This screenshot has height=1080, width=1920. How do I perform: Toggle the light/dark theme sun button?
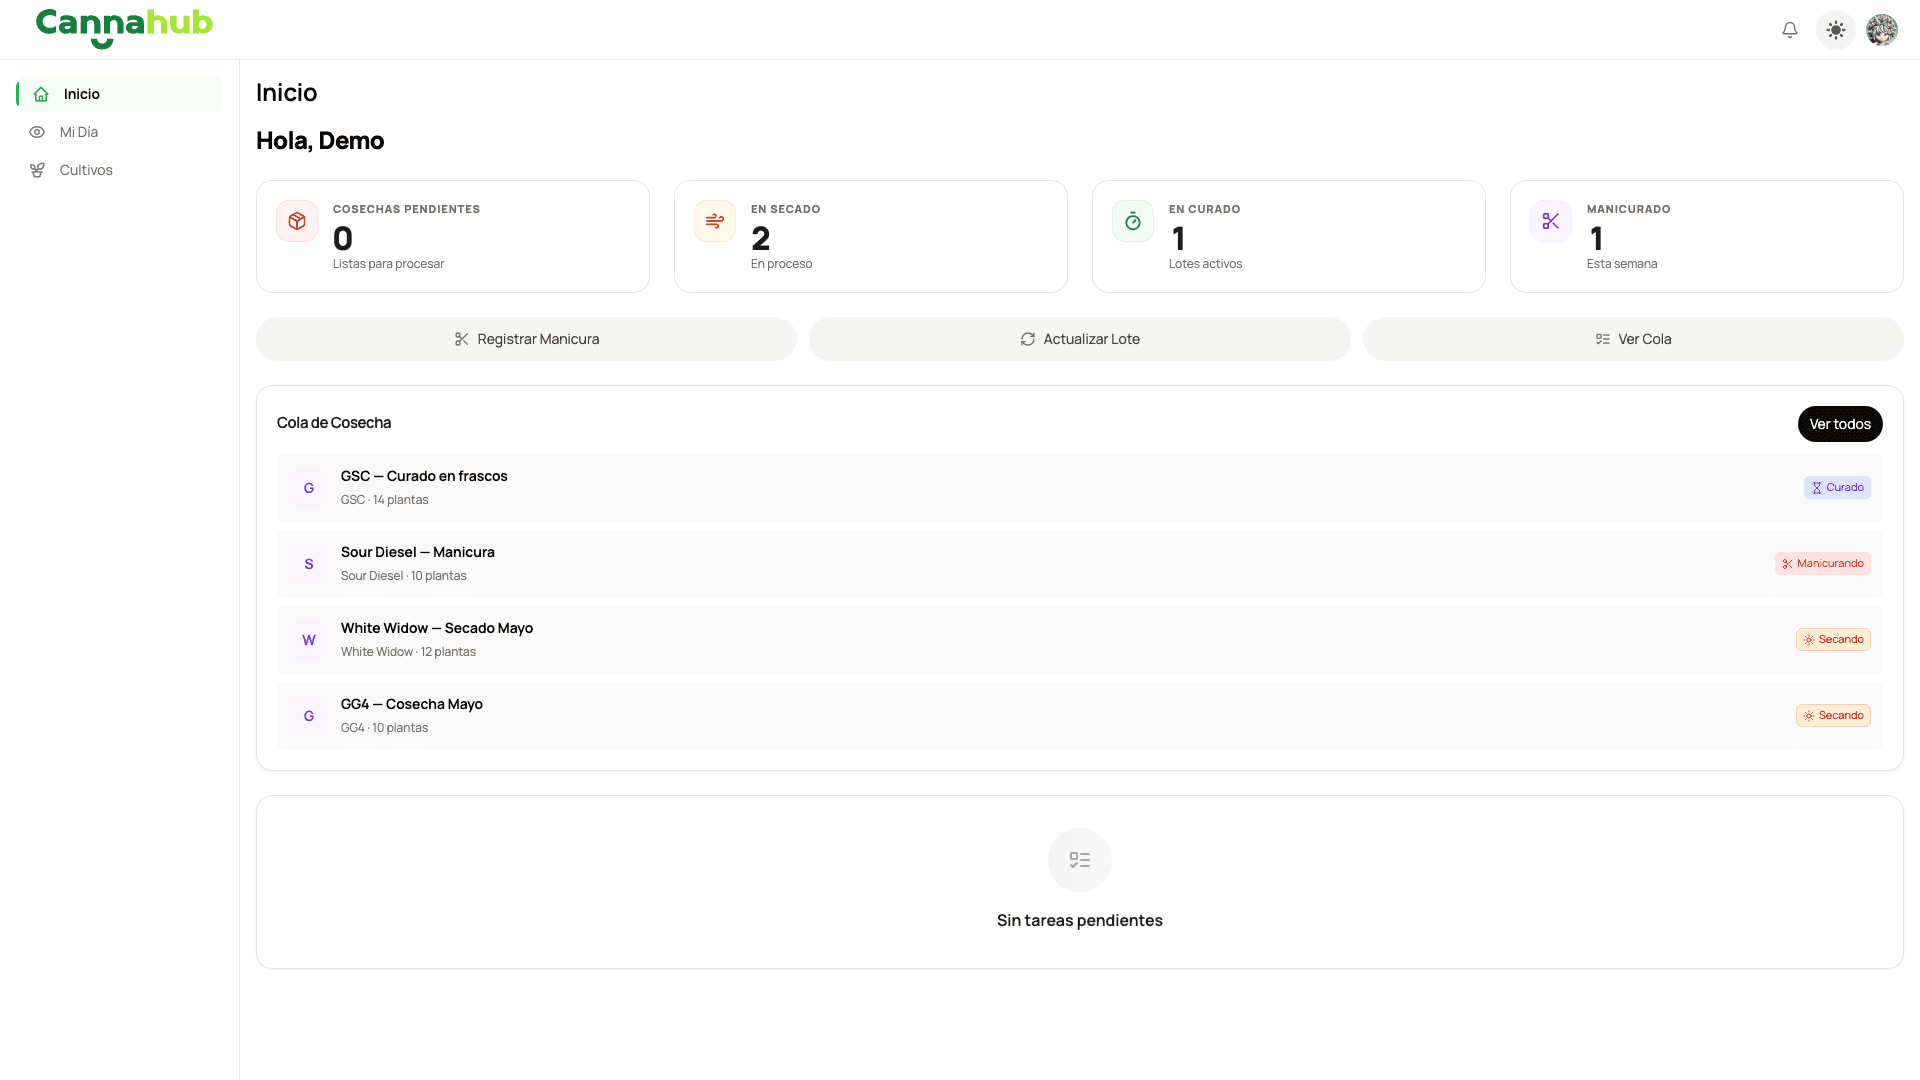click(1836, 30)
